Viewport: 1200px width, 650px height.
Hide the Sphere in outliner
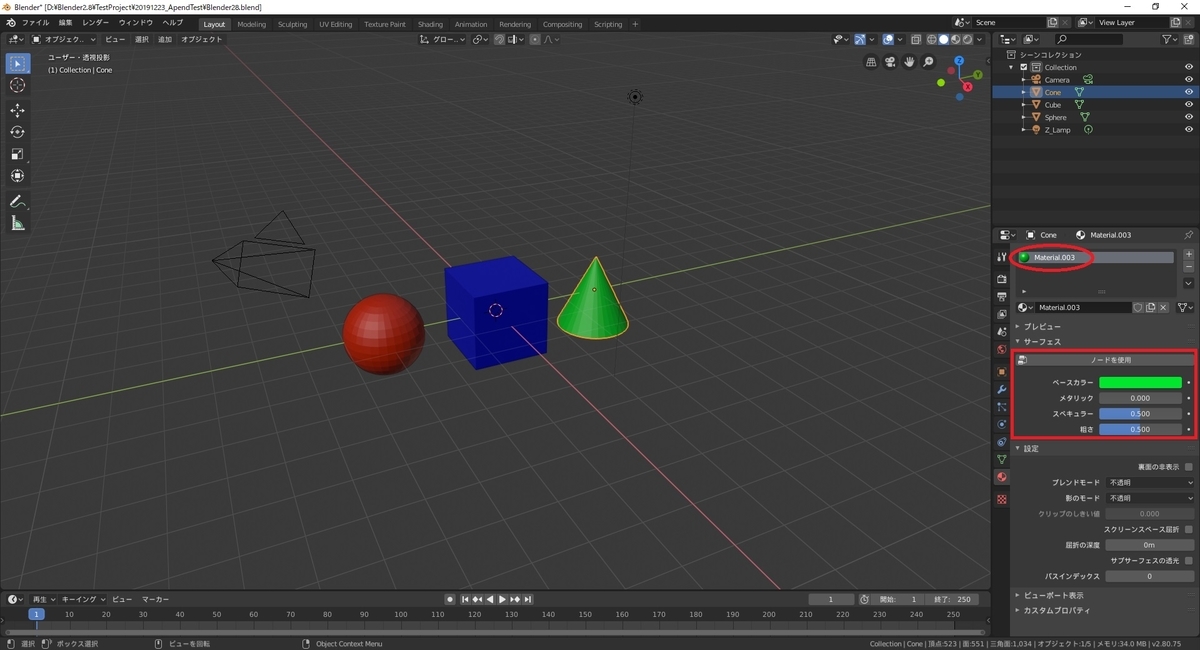[x=1189, y=117]
